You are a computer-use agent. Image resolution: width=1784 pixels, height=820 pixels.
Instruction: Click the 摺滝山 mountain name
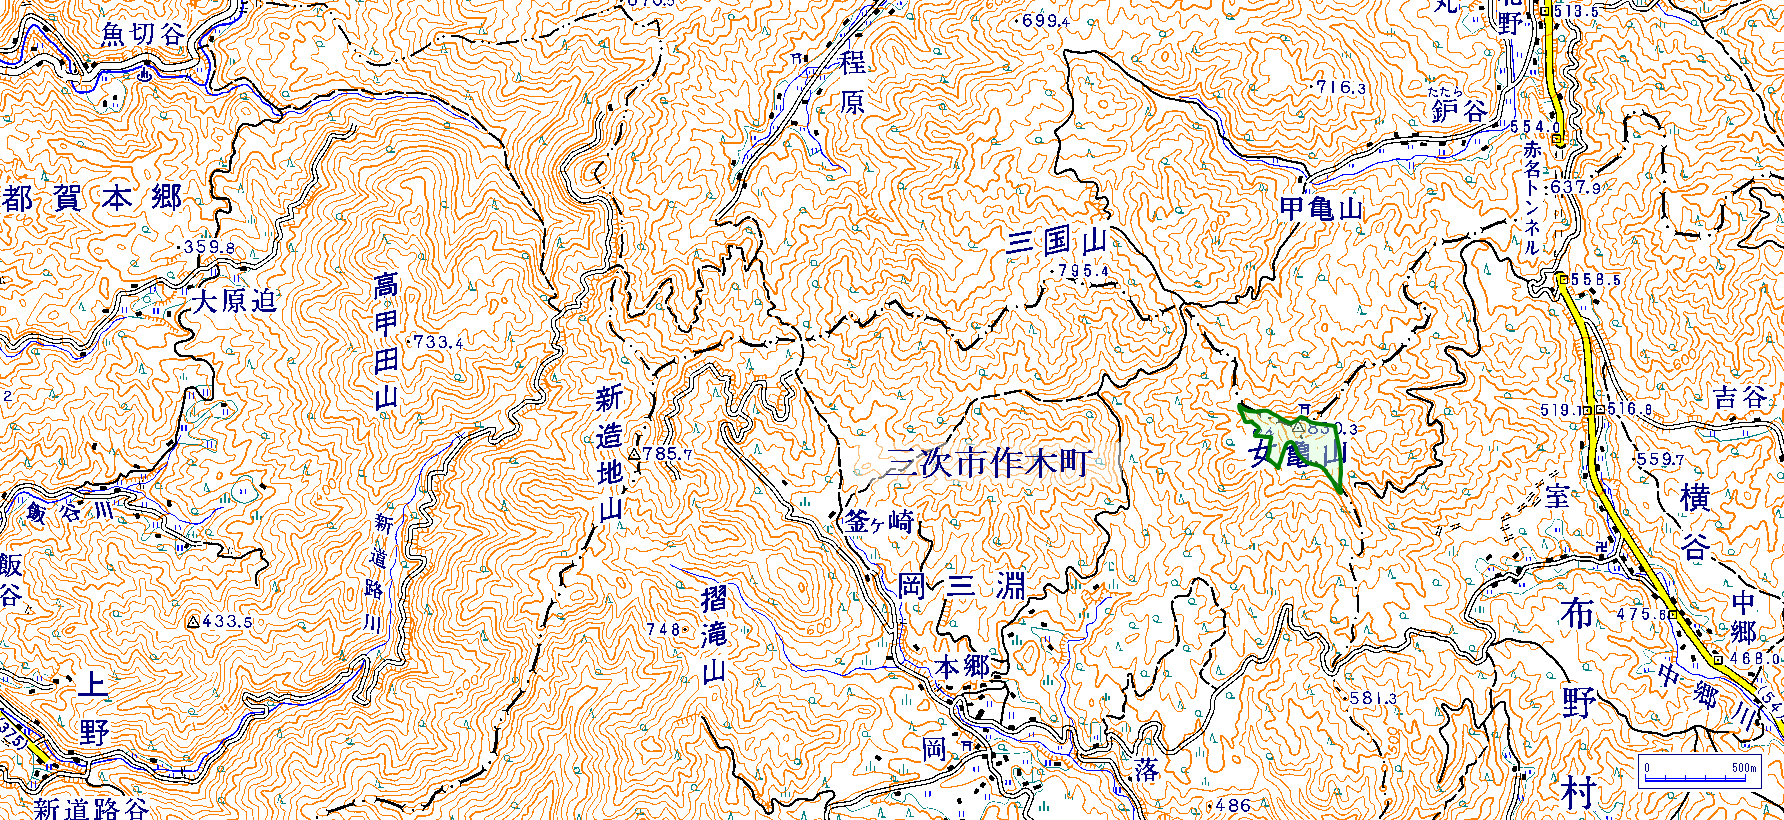pyautogui.click(x=714, y=635)
